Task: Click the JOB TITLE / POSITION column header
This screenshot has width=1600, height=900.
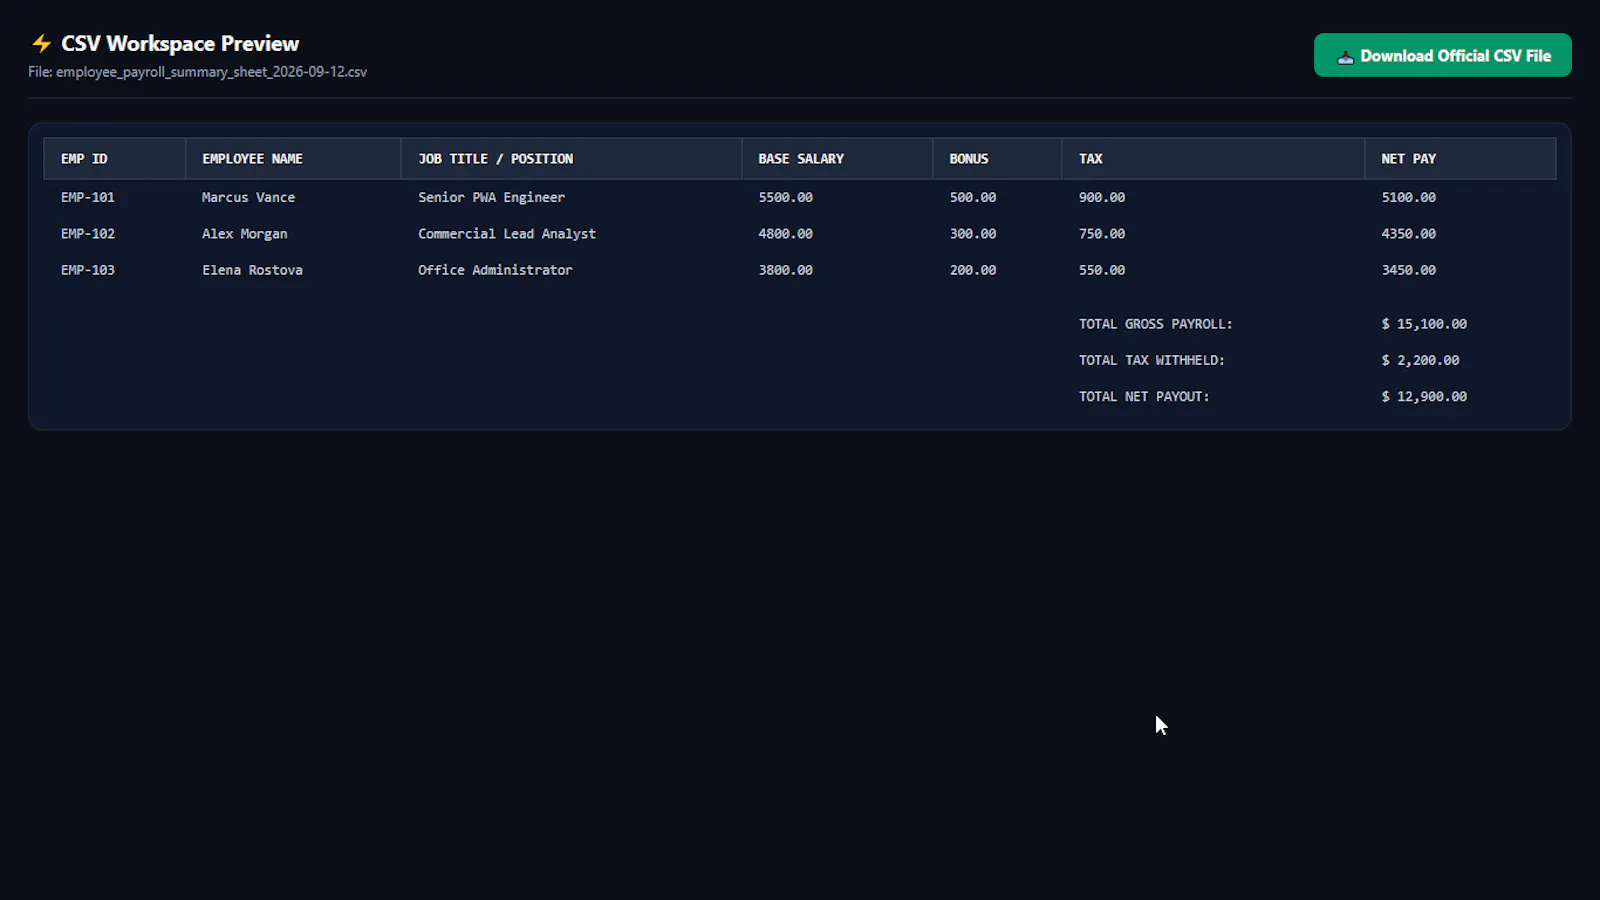Action: (572, 159)
